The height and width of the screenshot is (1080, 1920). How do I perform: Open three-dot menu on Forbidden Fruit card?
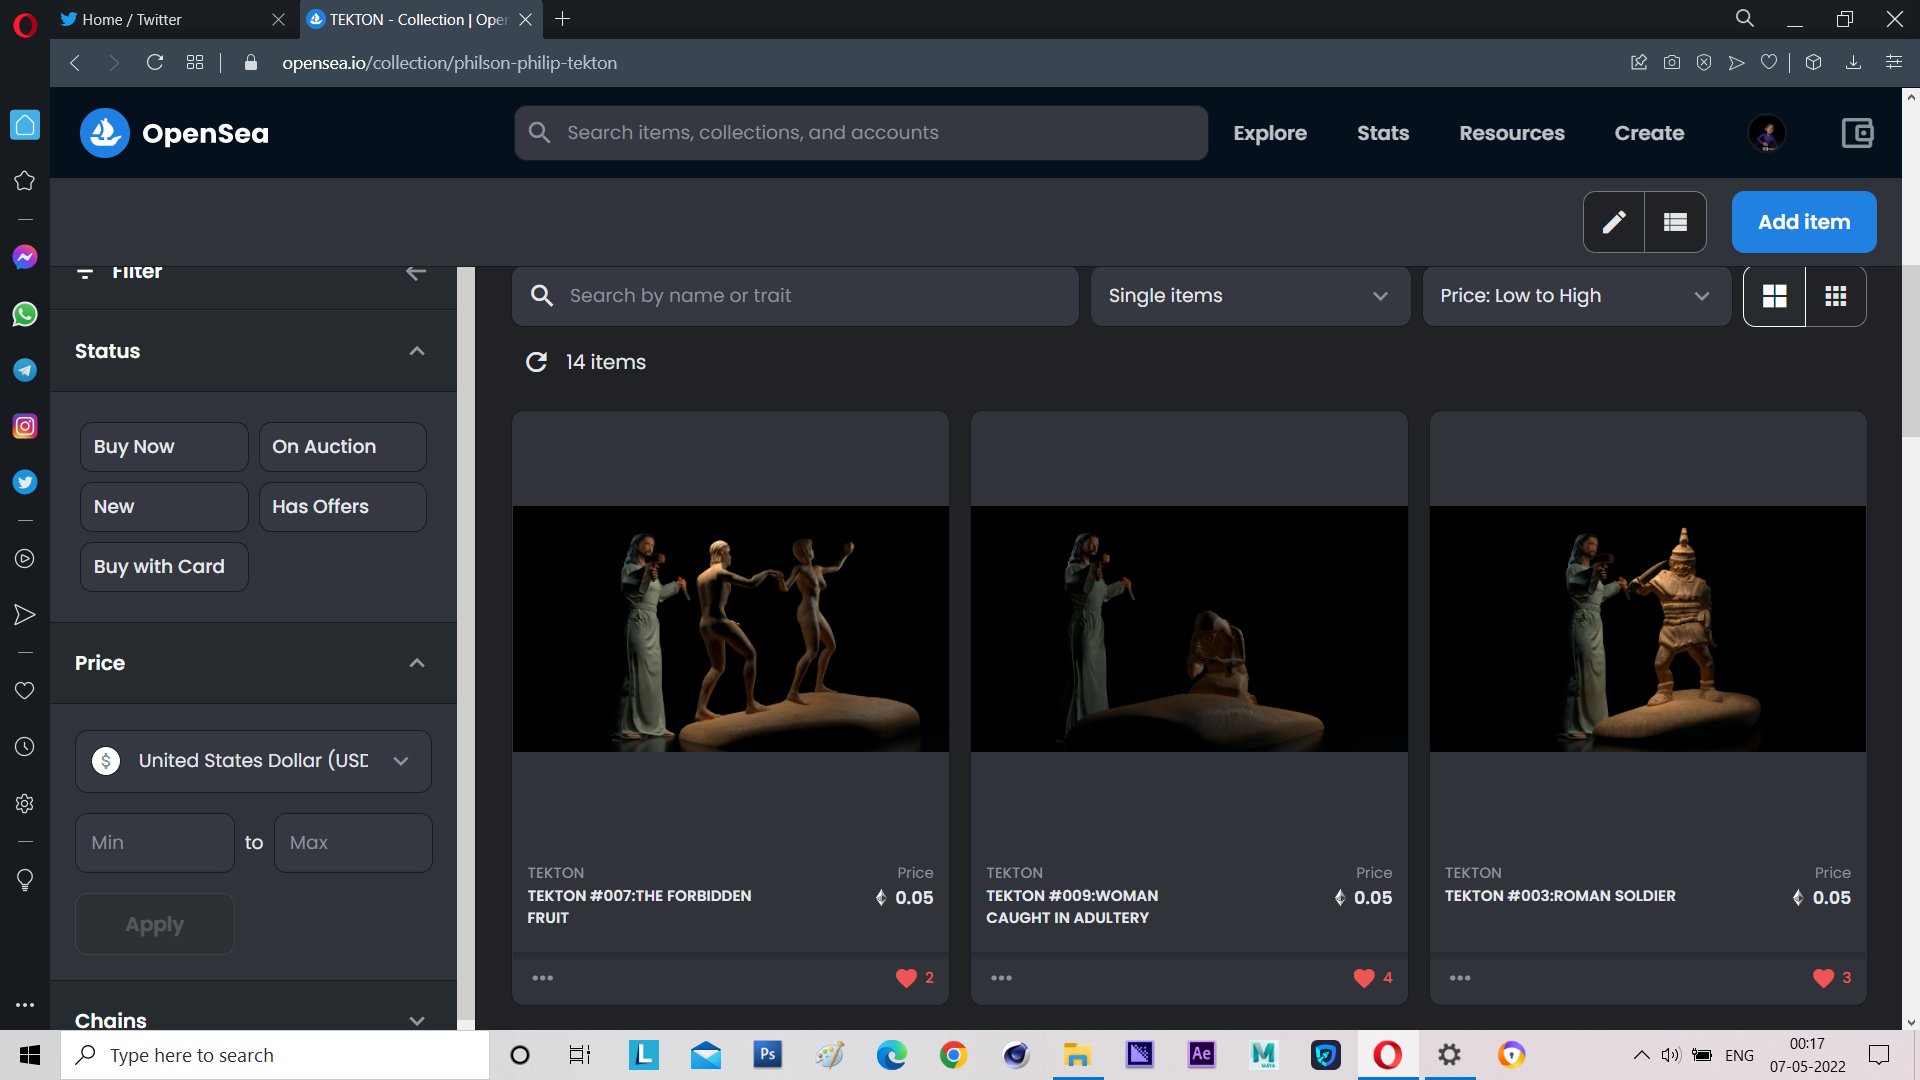pos(542,978)
